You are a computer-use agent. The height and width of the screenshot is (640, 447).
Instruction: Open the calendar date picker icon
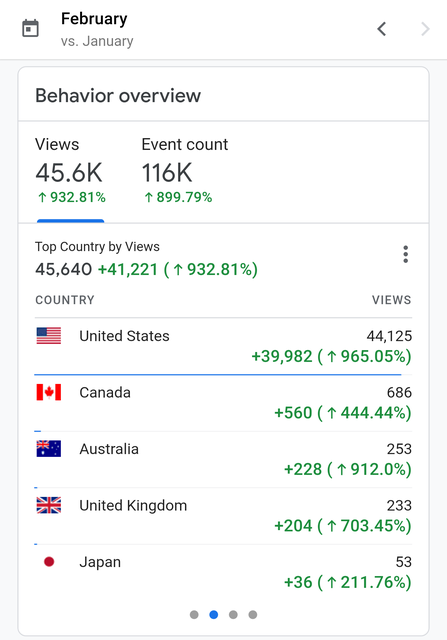pos(30,29)
